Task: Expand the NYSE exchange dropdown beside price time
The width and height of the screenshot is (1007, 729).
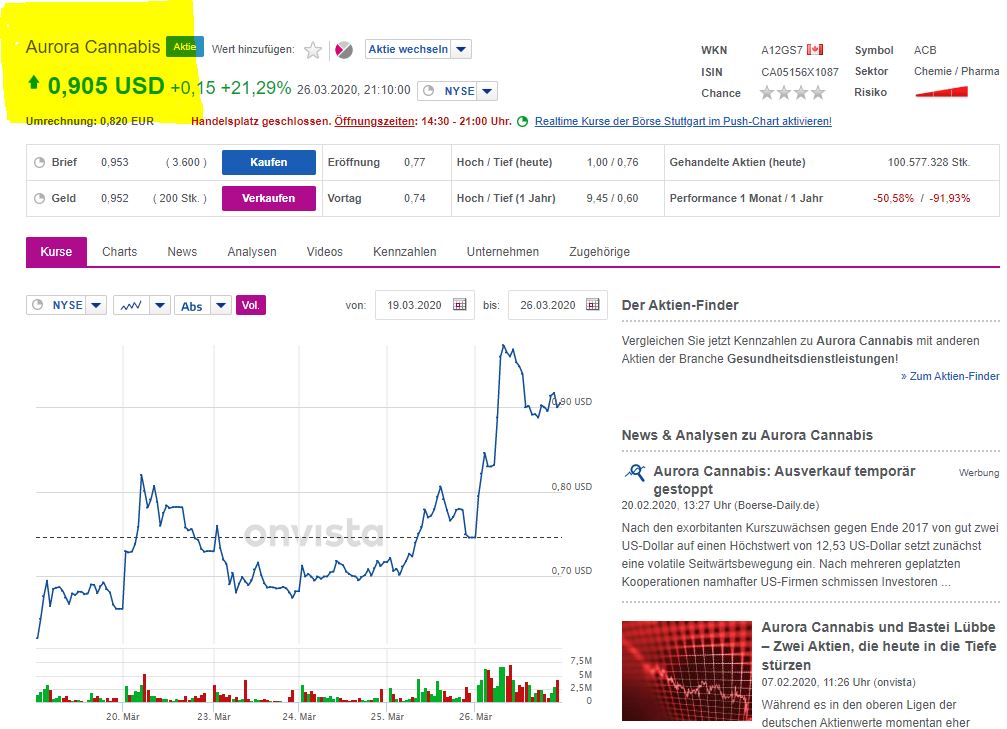Action: coord(487,91)
